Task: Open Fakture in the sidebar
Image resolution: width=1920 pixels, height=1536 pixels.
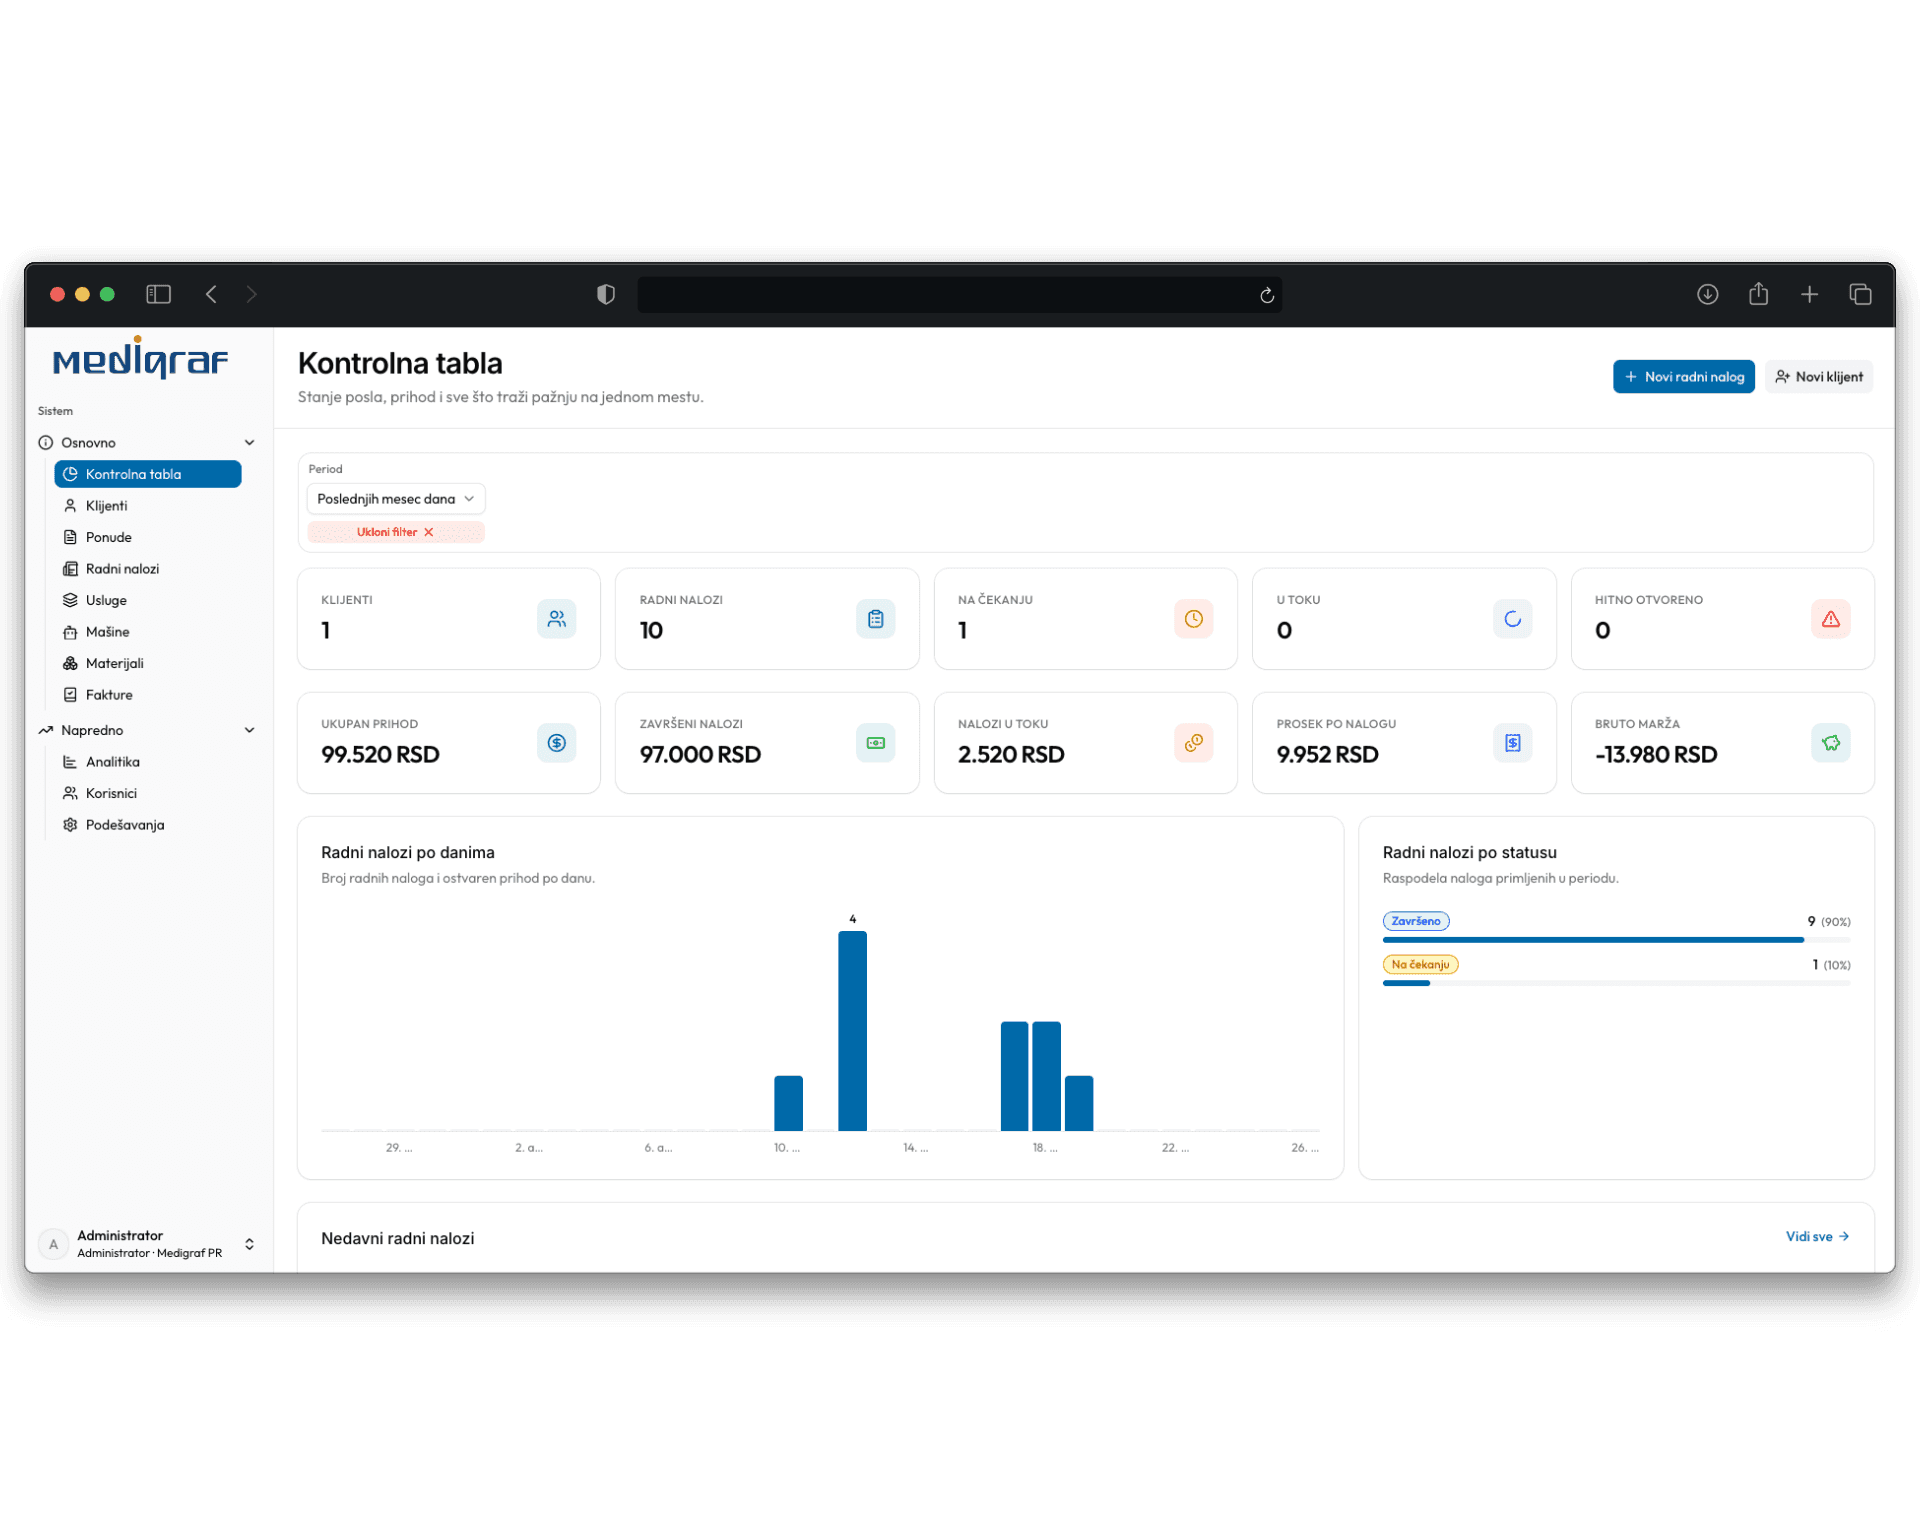Action: pos(148,695)
